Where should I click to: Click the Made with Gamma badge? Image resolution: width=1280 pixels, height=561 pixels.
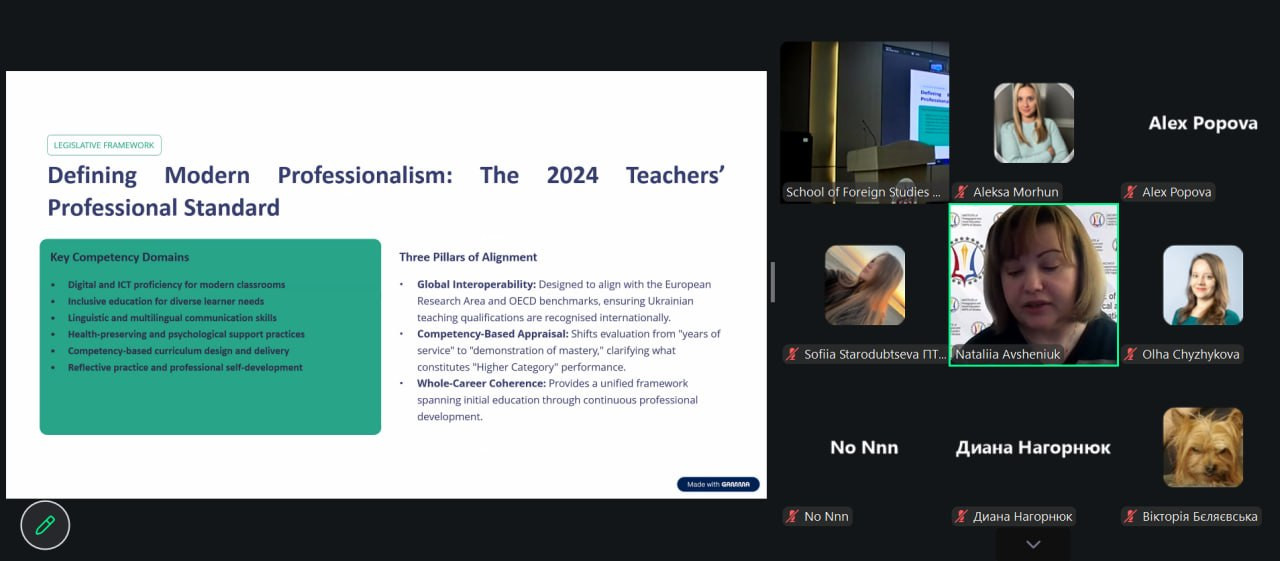718,484
